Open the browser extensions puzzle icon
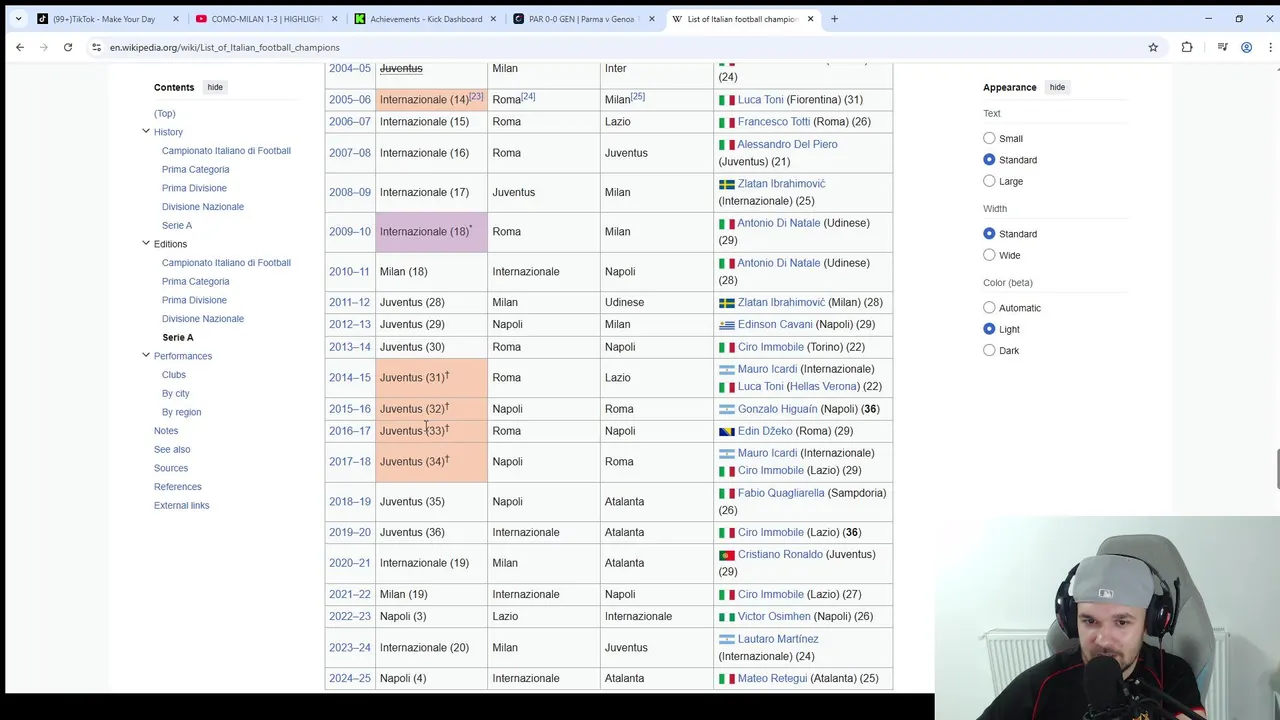Image resolution: width=1280 pixels, height=720 pixels. point(1187,47)
